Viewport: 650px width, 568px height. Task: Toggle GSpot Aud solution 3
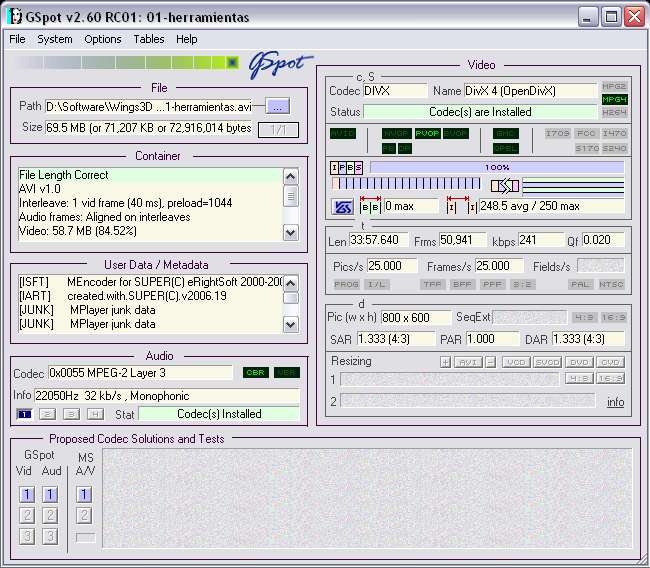[50, 536]
